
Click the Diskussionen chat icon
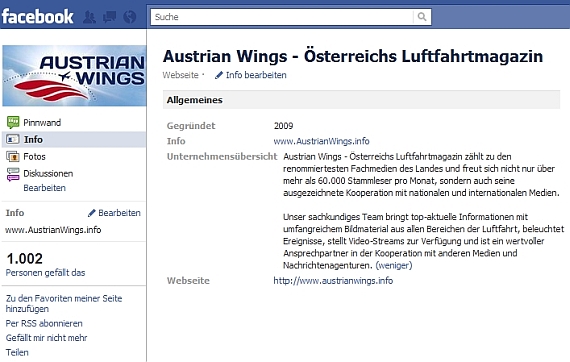pyautogui.click(x=13, y=174)
